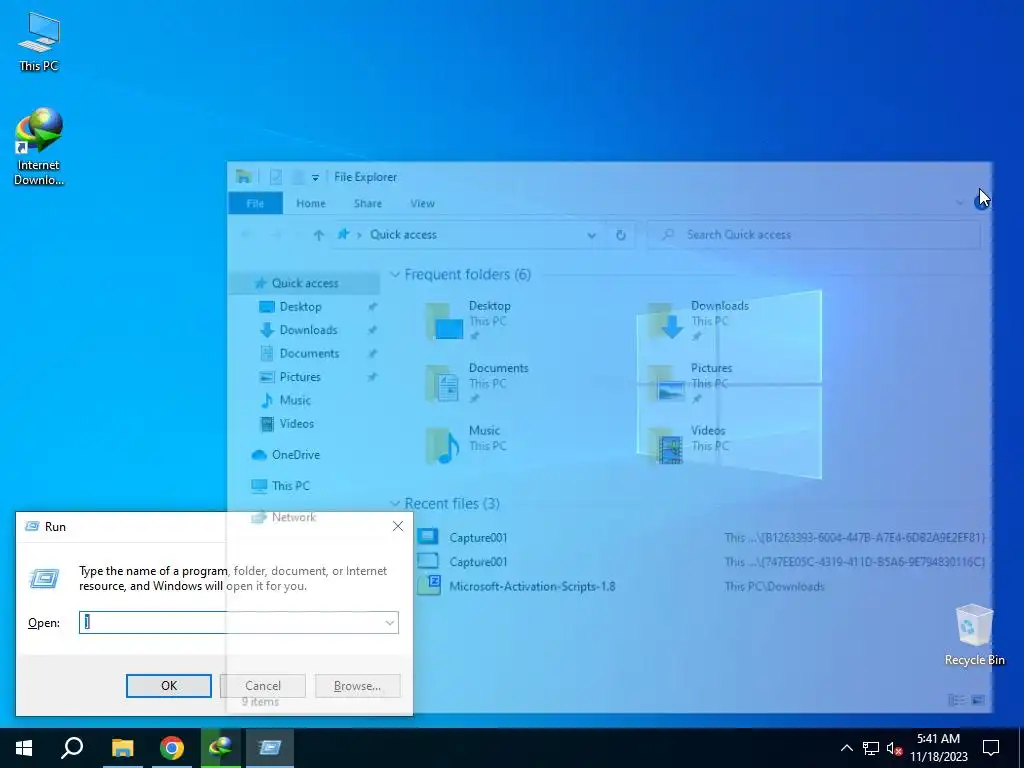
Task: Switch to large icons view in the status bar
Action: pos(978,700)
